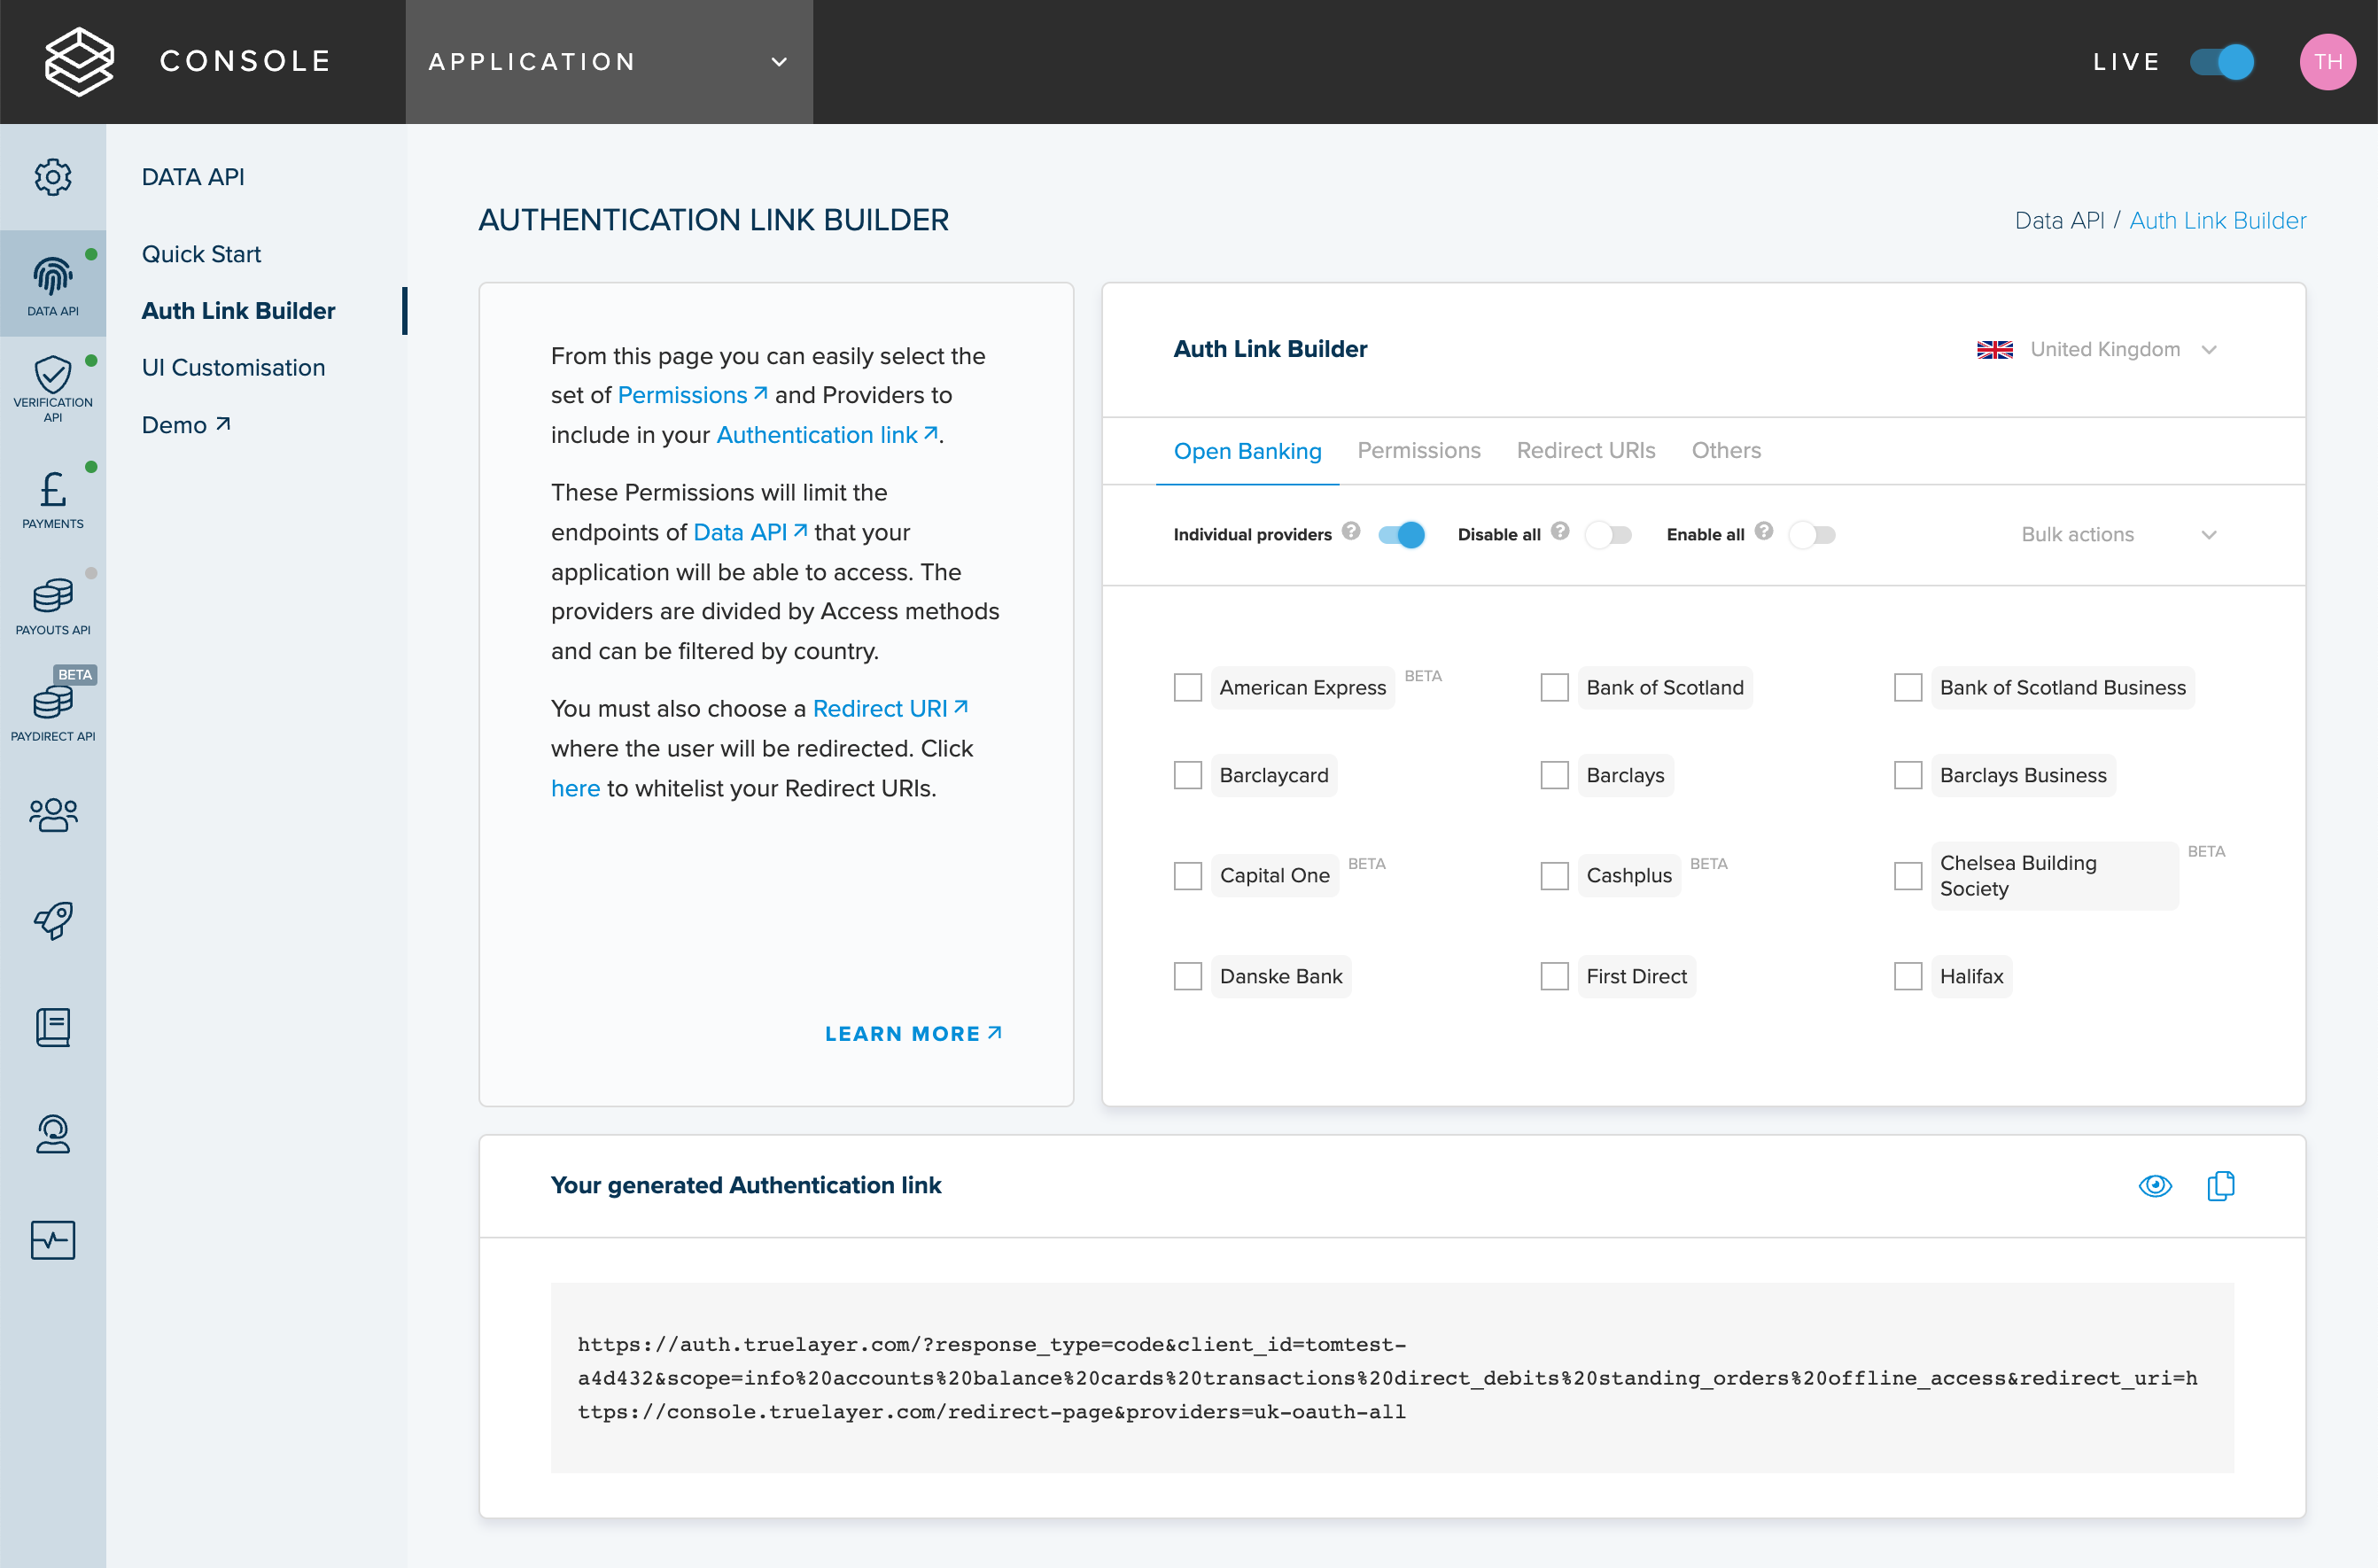Screen dimensions: 2378x1568
Task: Expand the Application dropdown in header
Action: 608,62
